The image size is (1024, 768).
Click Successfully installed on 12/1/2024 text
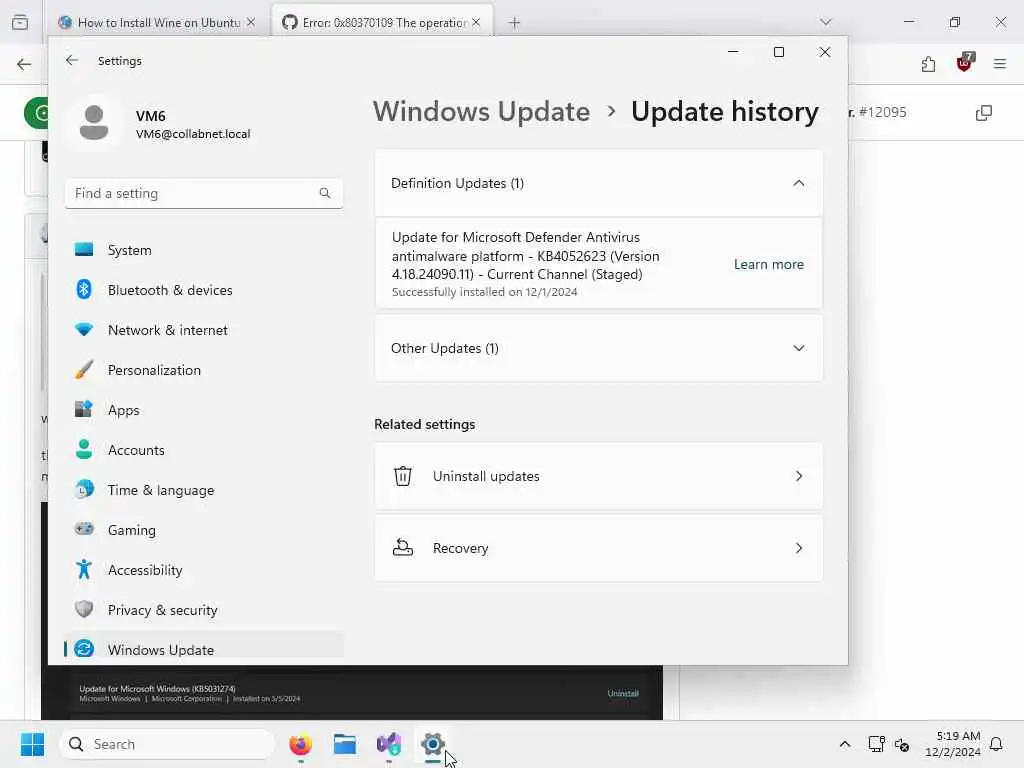pyautogui.click(x=485, y=292)
